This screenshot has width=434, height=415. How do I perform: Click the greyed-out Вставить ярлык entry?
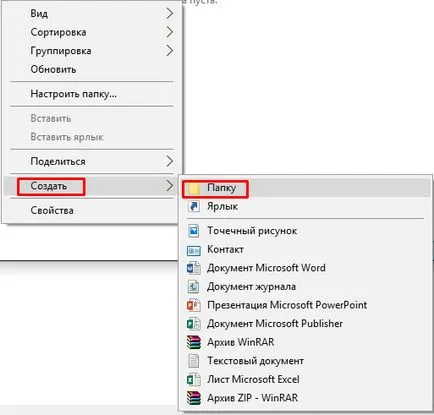point(92,137)
